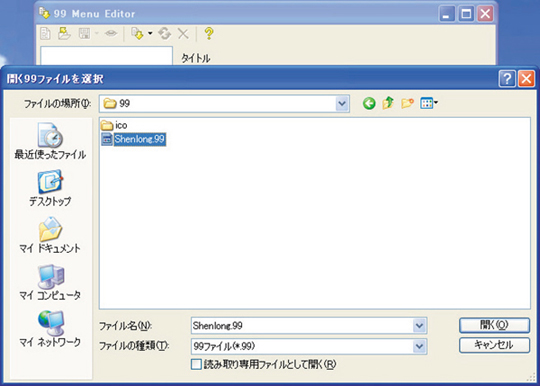540x386 pixels.
Task: Click New file icon in 99 Menu Editor toolbar
Action: pyautogui.click(x=45, y=34)
